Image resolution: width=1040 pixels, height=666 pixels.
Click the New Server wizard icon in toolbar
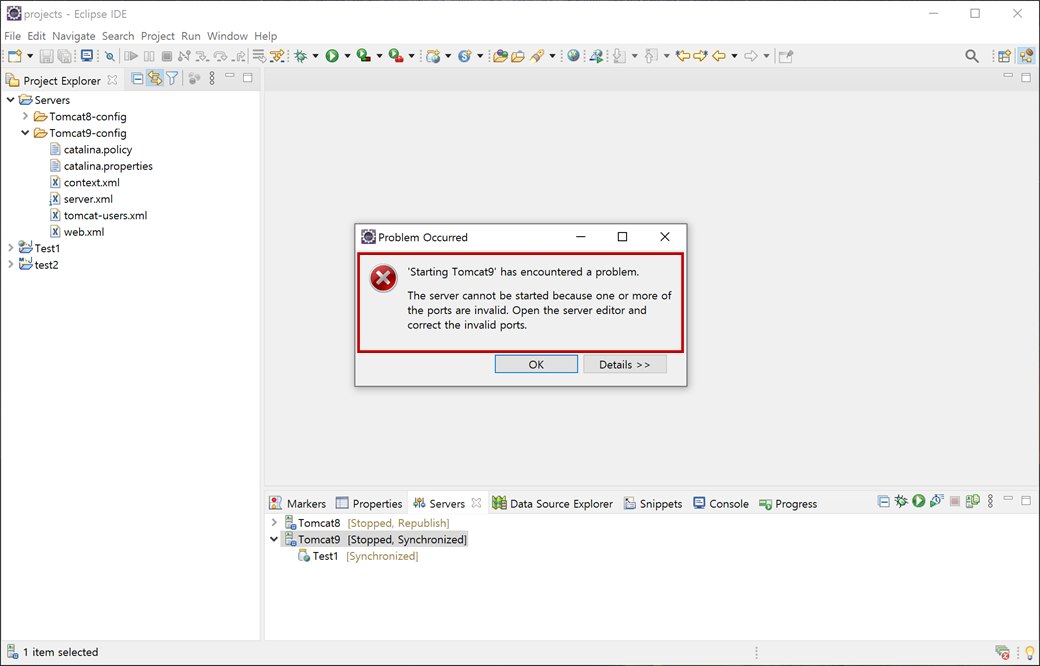click(433, 56)
